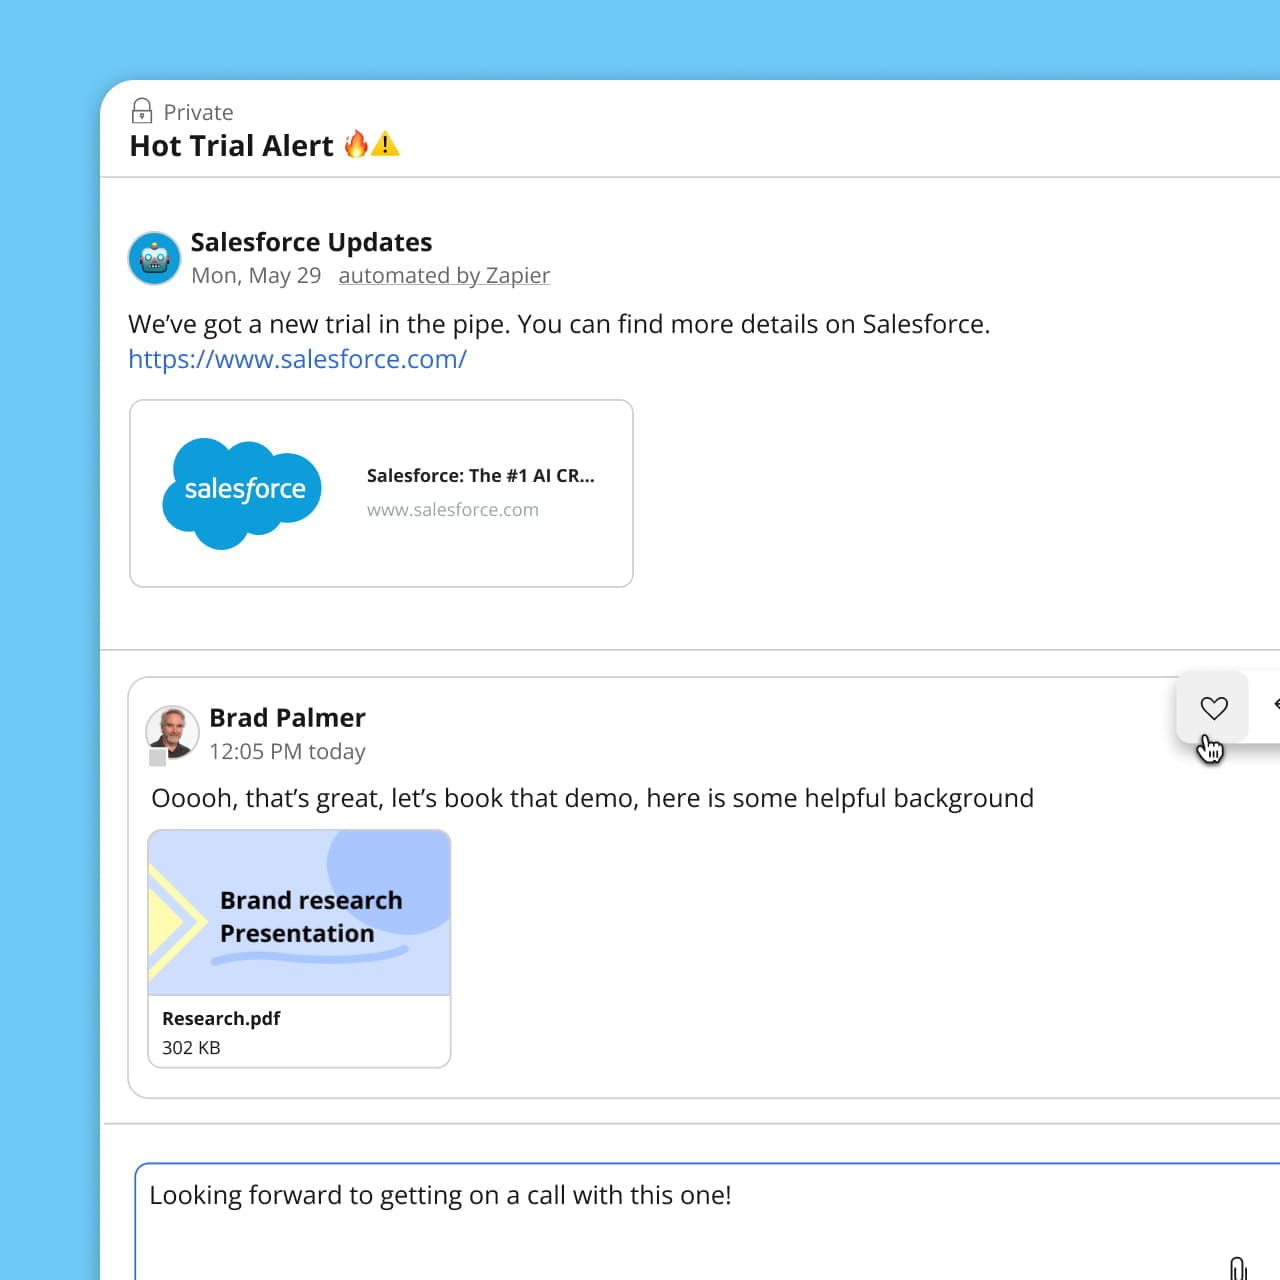Click the Private lock icon
Viewport: 1280px width, 1280px height.
[142, 110]
